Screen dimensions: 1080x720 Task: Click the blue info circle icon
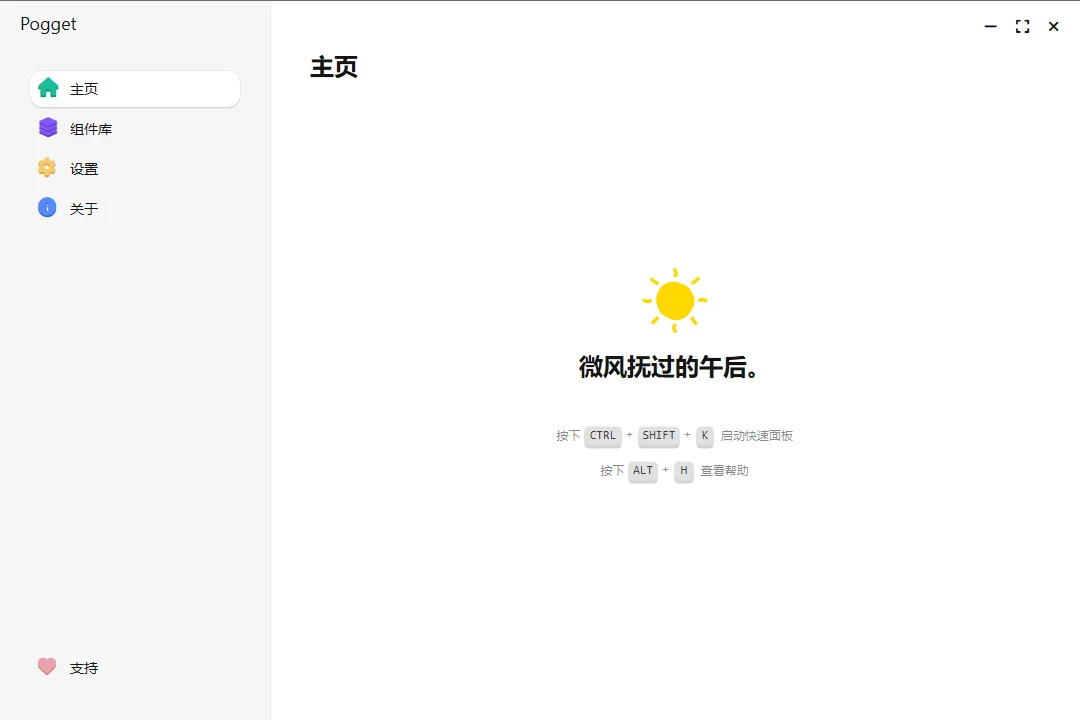point(47,207)
